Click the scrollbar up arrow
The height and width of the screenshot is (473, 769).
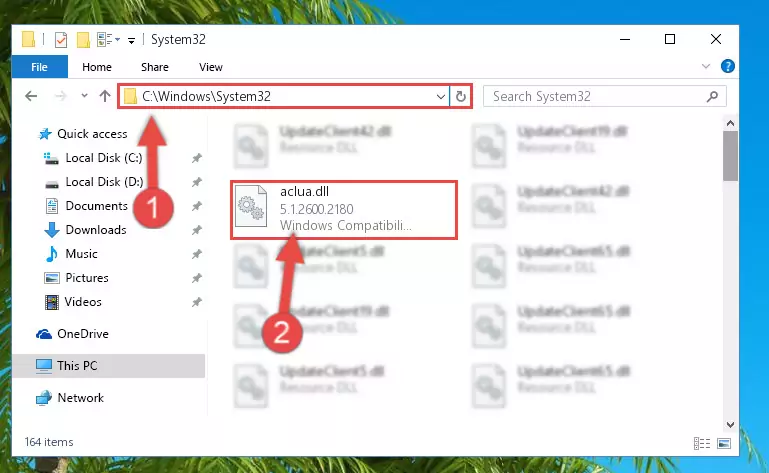730,123
